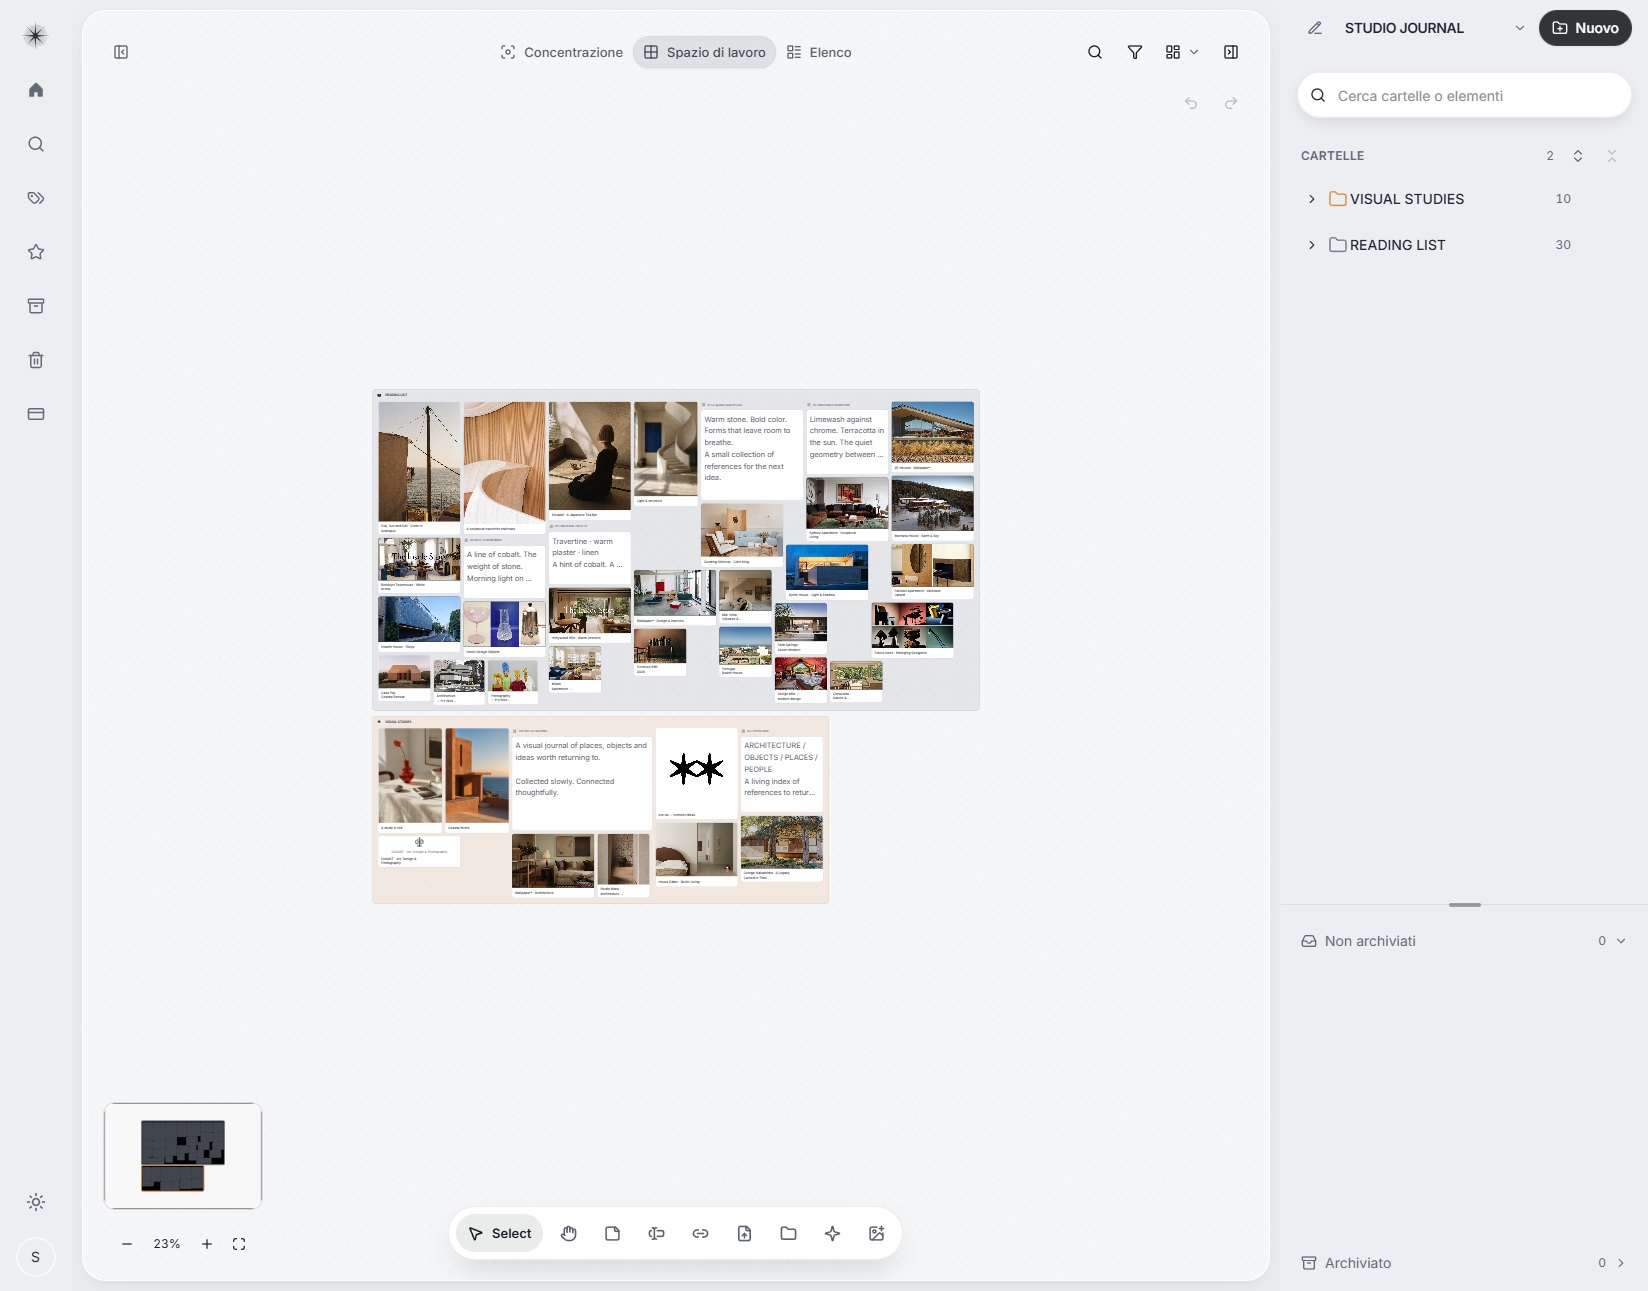Add a new note with note tool
Image resolution: width=1648 pixels, height=1291 pixels.
(x=613, y=1233)
